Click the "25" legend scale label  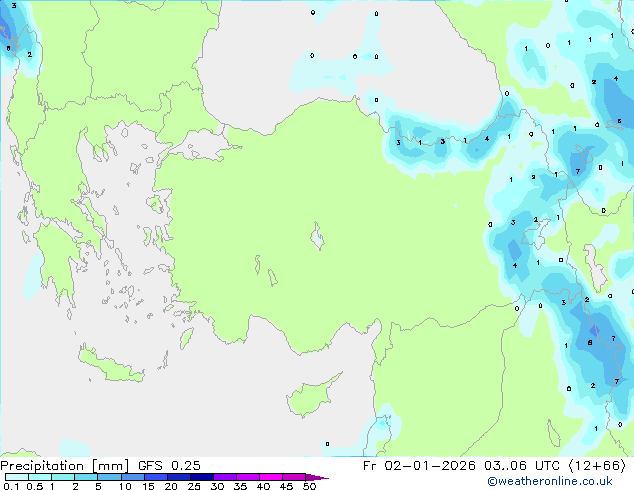[194, 486]
